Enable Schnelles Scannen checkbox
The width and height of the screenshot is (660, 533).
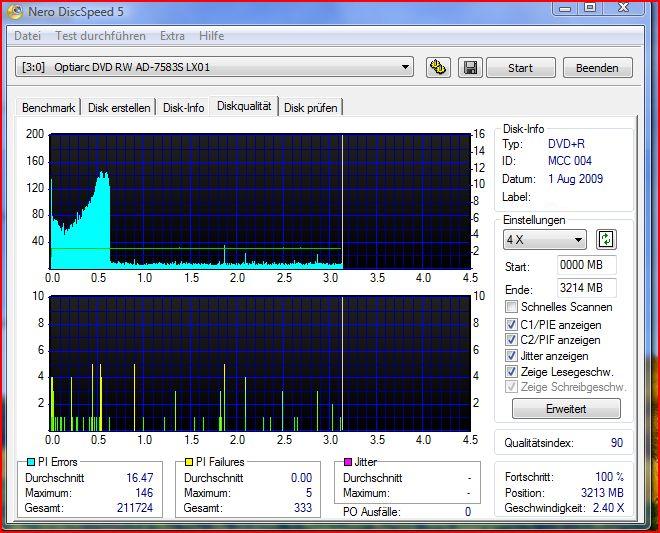512,308
